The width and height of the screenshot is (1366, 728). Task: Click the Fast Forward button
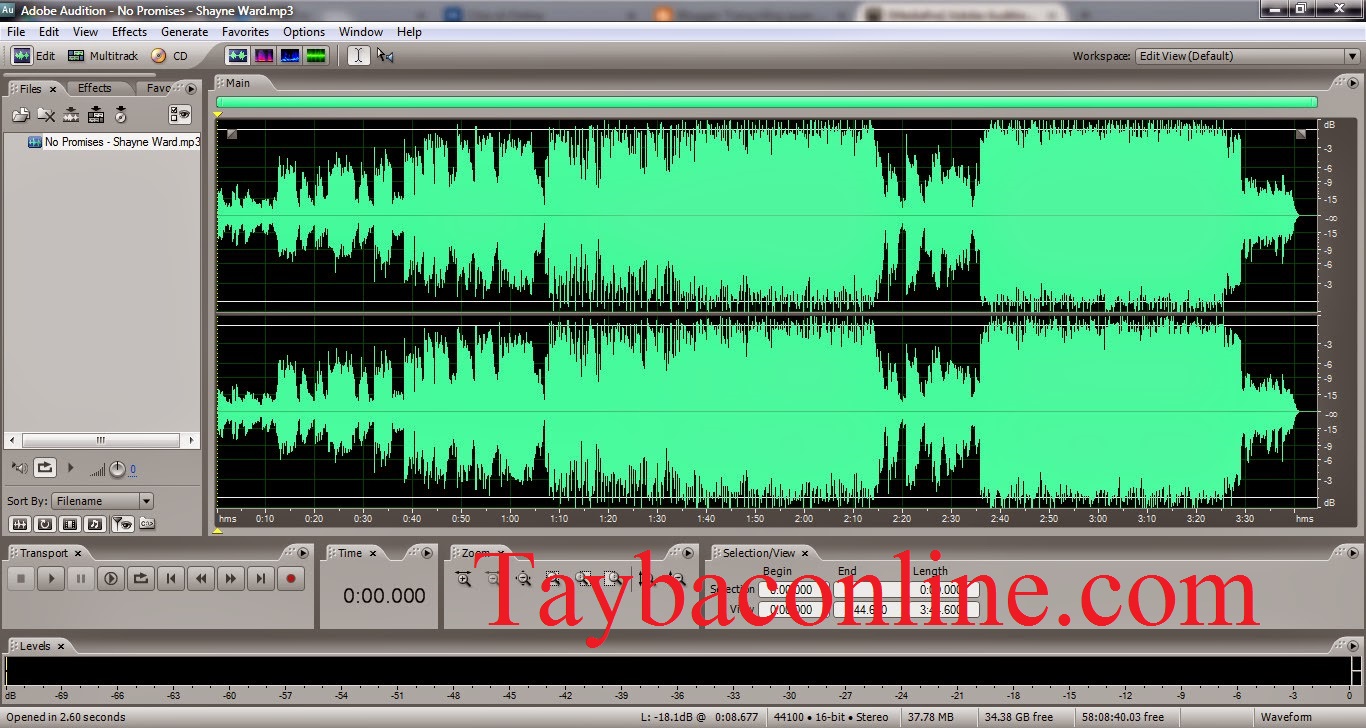231,578
